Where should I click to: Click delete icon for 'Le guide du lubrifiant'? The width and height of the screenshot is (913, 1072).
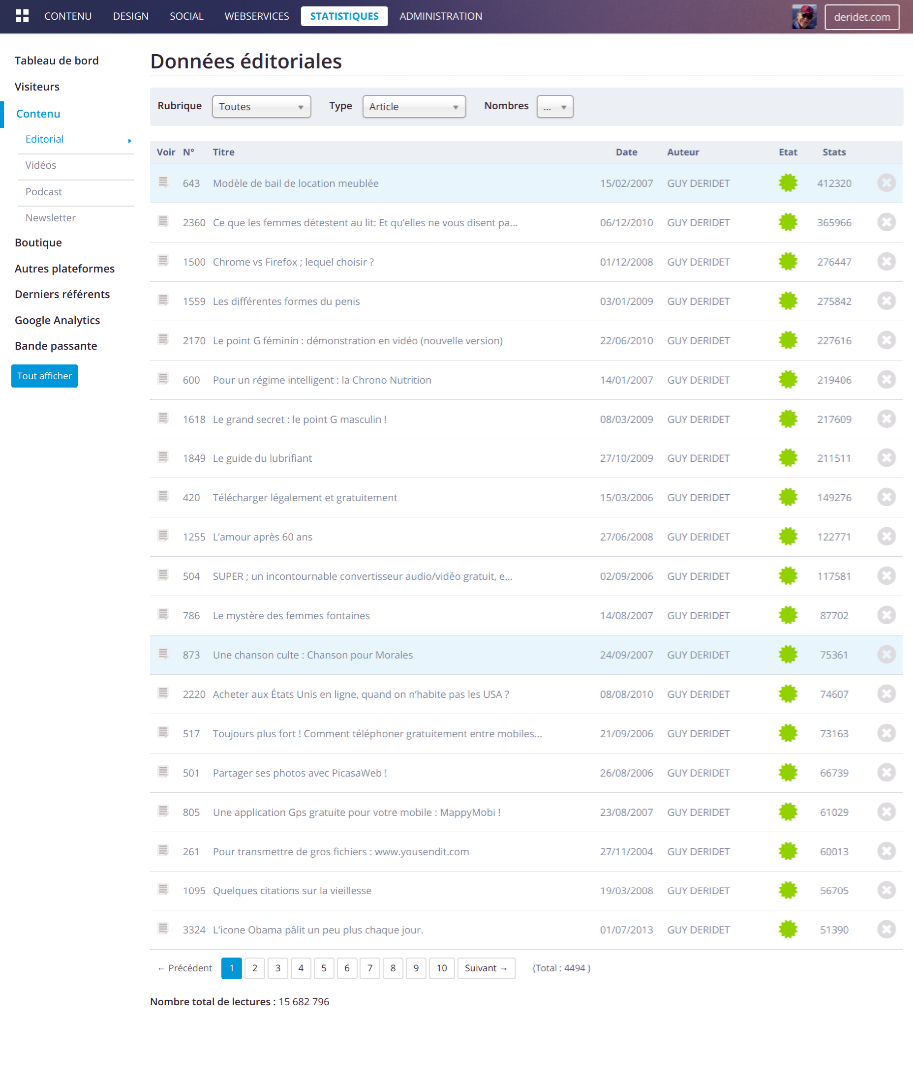pyautogui.click(x=886, y=458)
